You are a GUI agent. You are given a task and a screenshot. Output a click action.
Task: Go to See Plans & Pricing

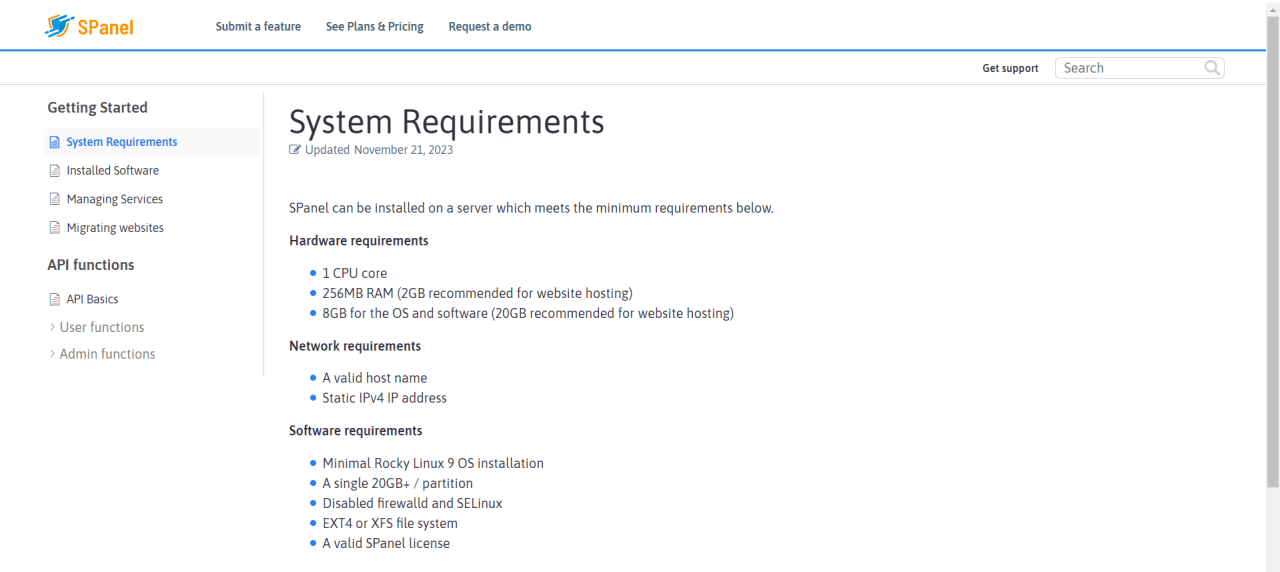374,27
